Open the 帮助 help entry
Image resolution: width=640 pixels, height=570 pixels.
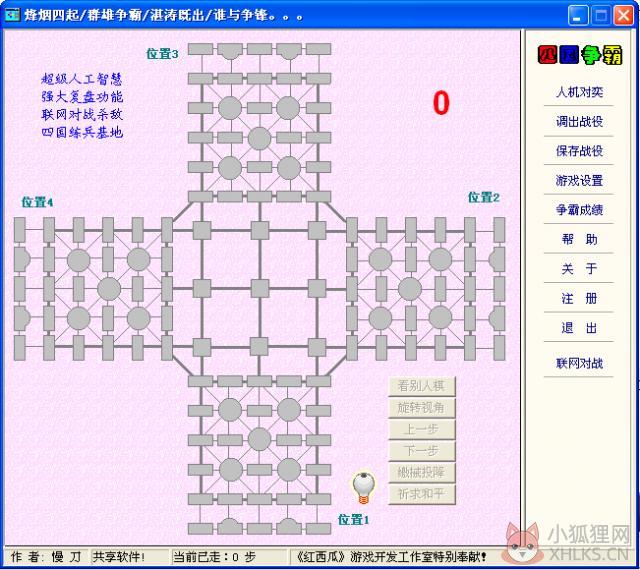[x=579, y=239]
